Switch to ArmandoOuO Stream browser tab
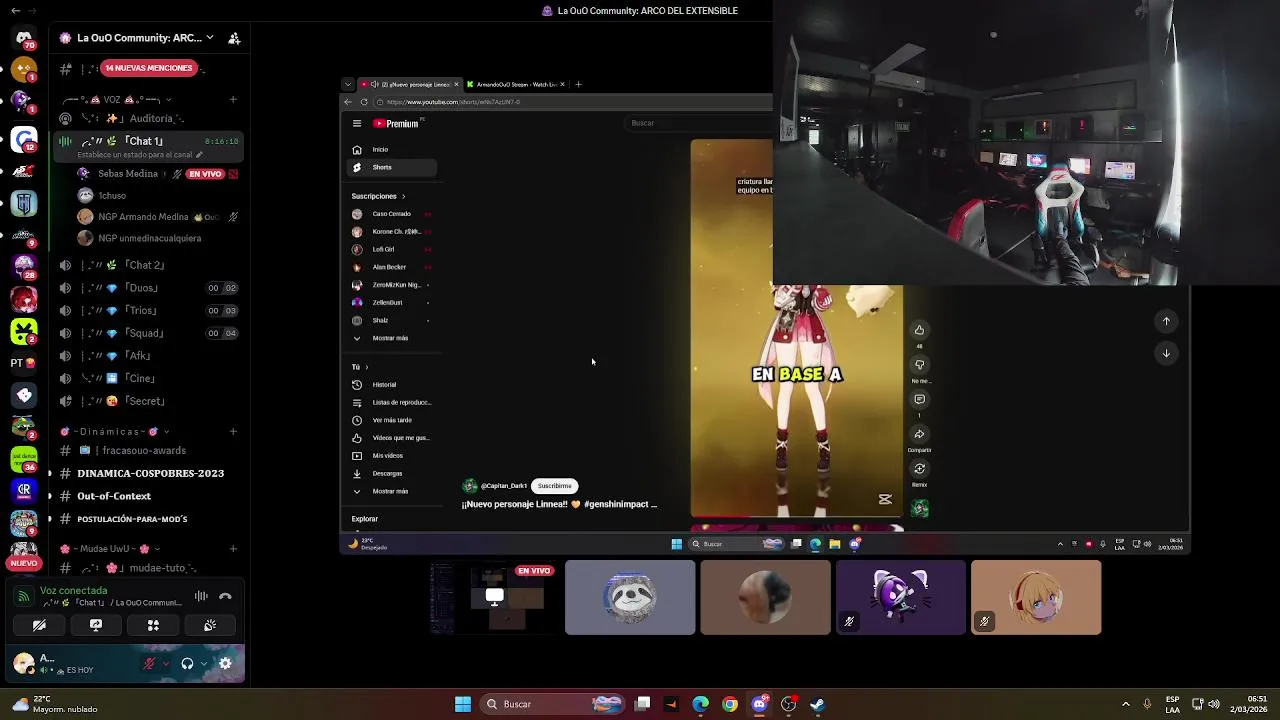The height and width of the screenshot is (720, 1280). (x=516, y=84)
